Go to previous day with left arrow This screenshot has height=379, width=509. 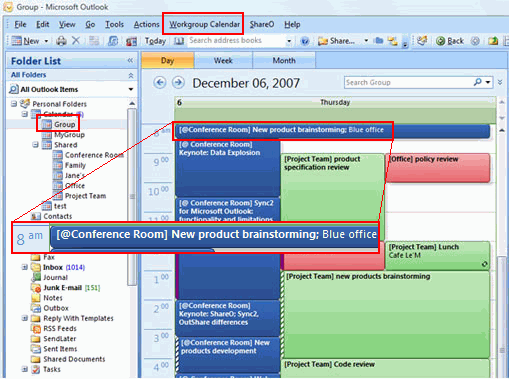click(160, 82)
